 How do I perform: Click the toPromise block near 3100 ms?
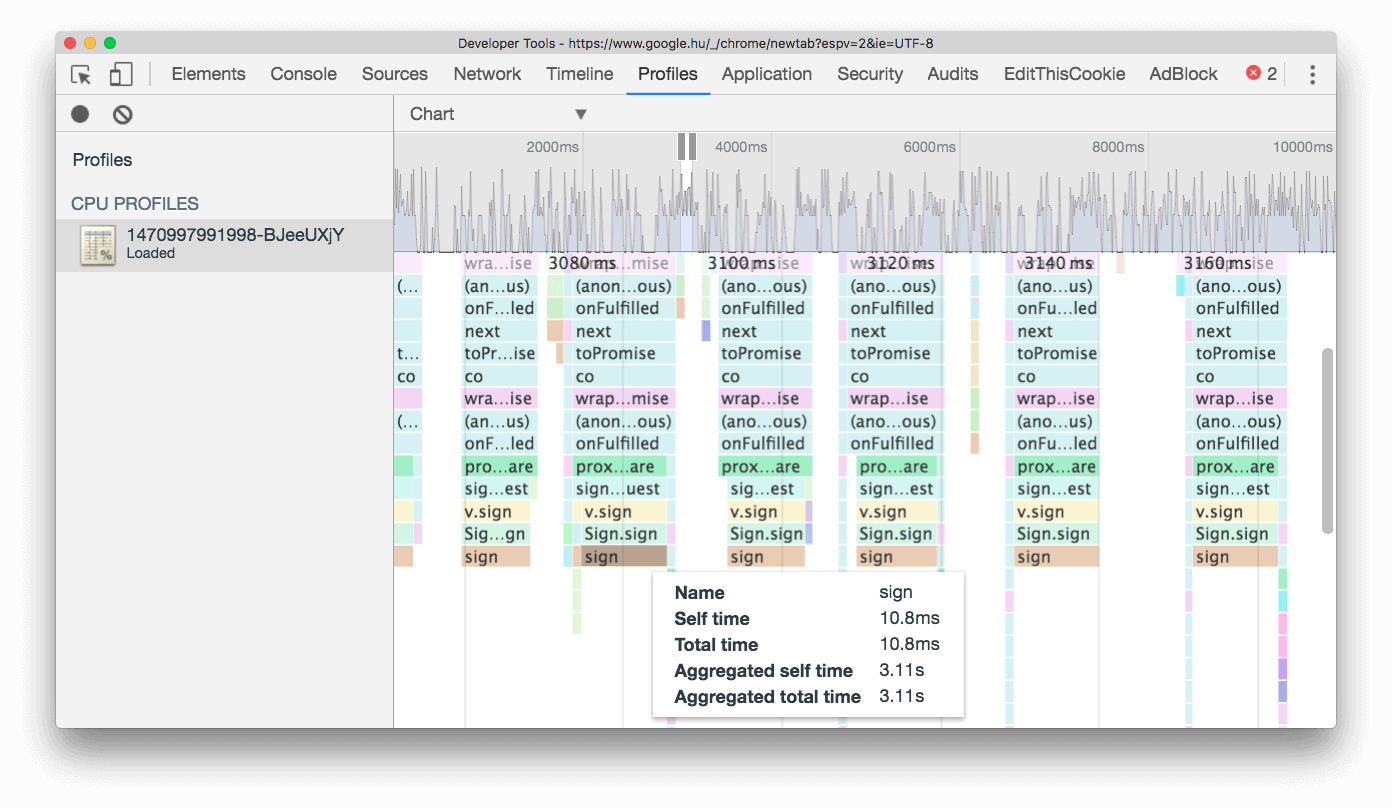(760, 353)
